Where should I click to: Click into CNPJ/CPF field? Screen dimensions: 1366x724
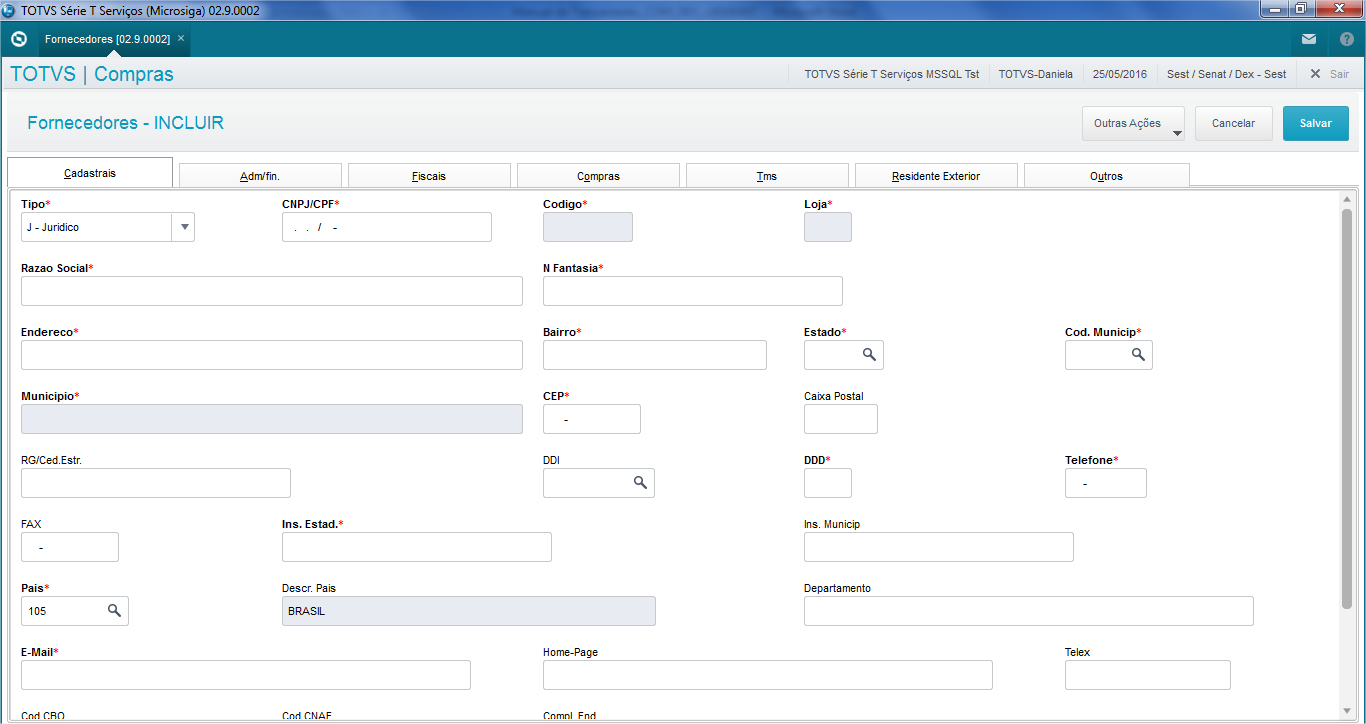[387, 227]
